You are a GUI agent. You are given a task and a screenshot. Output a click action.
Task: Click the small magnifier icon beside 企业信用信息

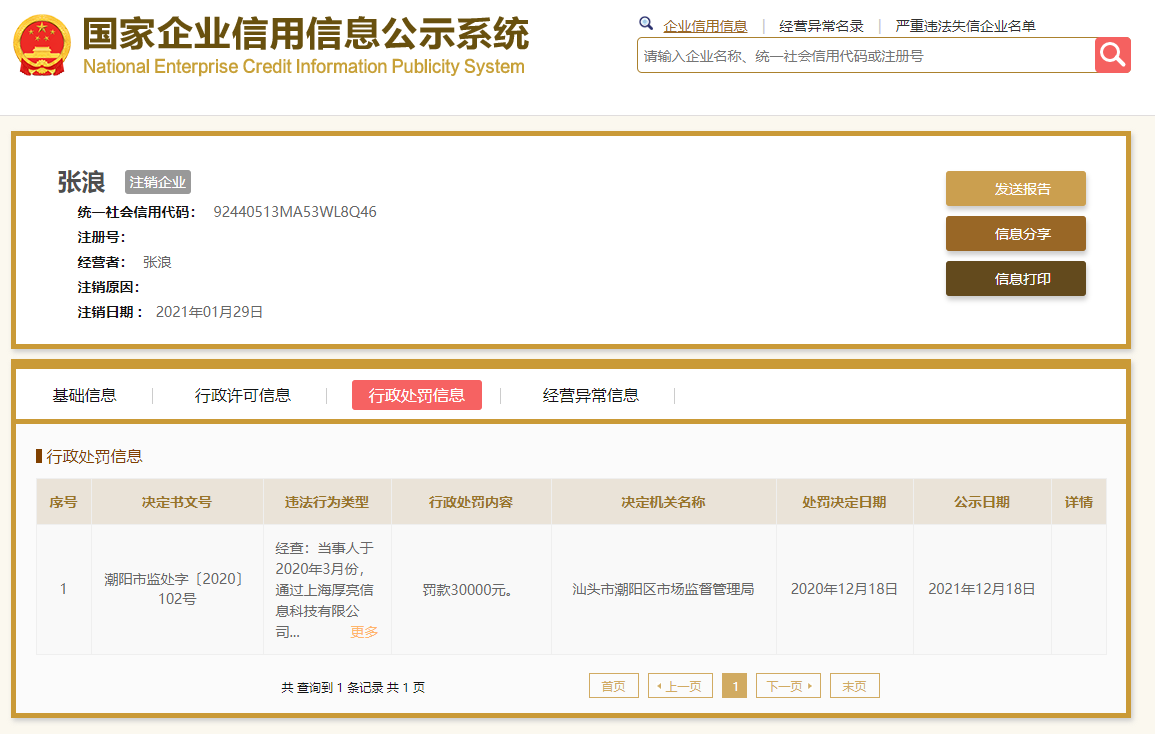pos(646,24)
